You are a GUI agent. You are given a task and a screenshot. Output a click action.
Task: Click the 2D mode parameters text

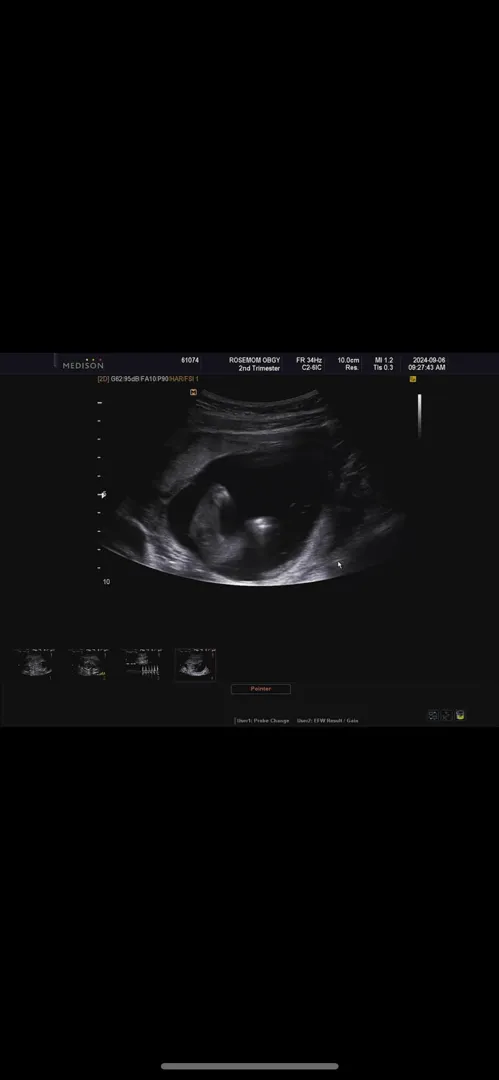pyautogui.click(x=148, y=379)
